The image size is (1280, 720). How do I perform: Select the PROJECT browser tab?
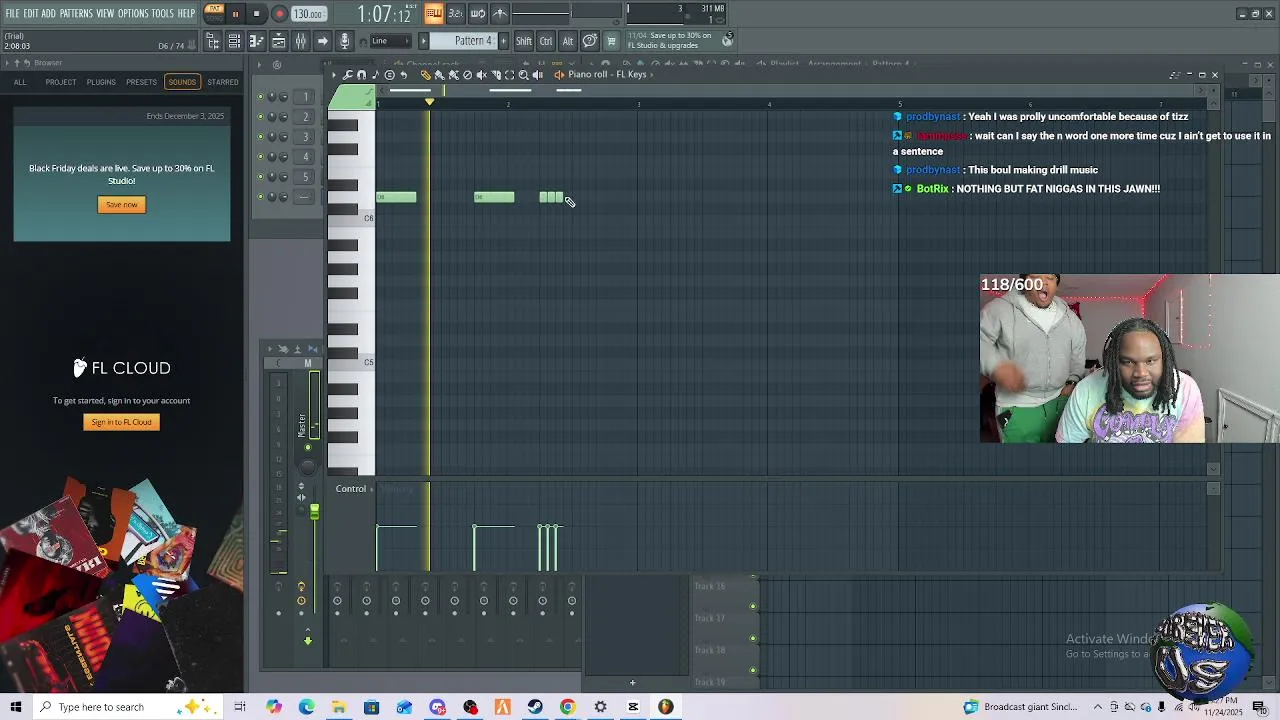click(x=60, y=82)
